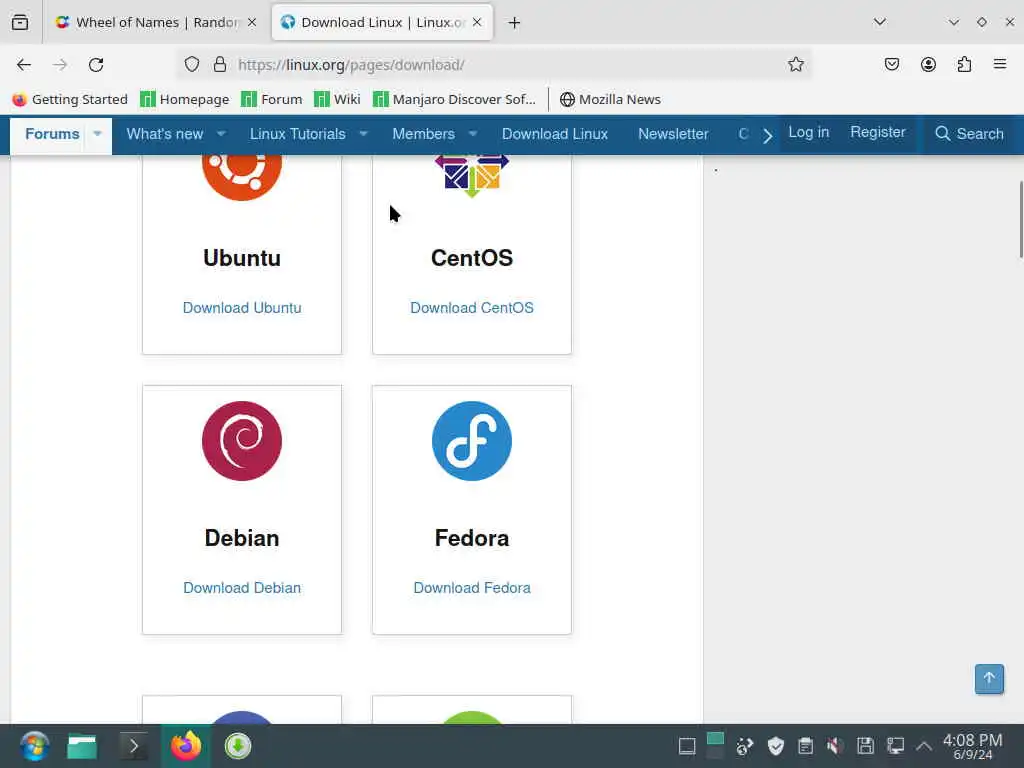1024x768 pixels.
Task: Open the Mozilla News bookmark
Action: pos(610,99)
